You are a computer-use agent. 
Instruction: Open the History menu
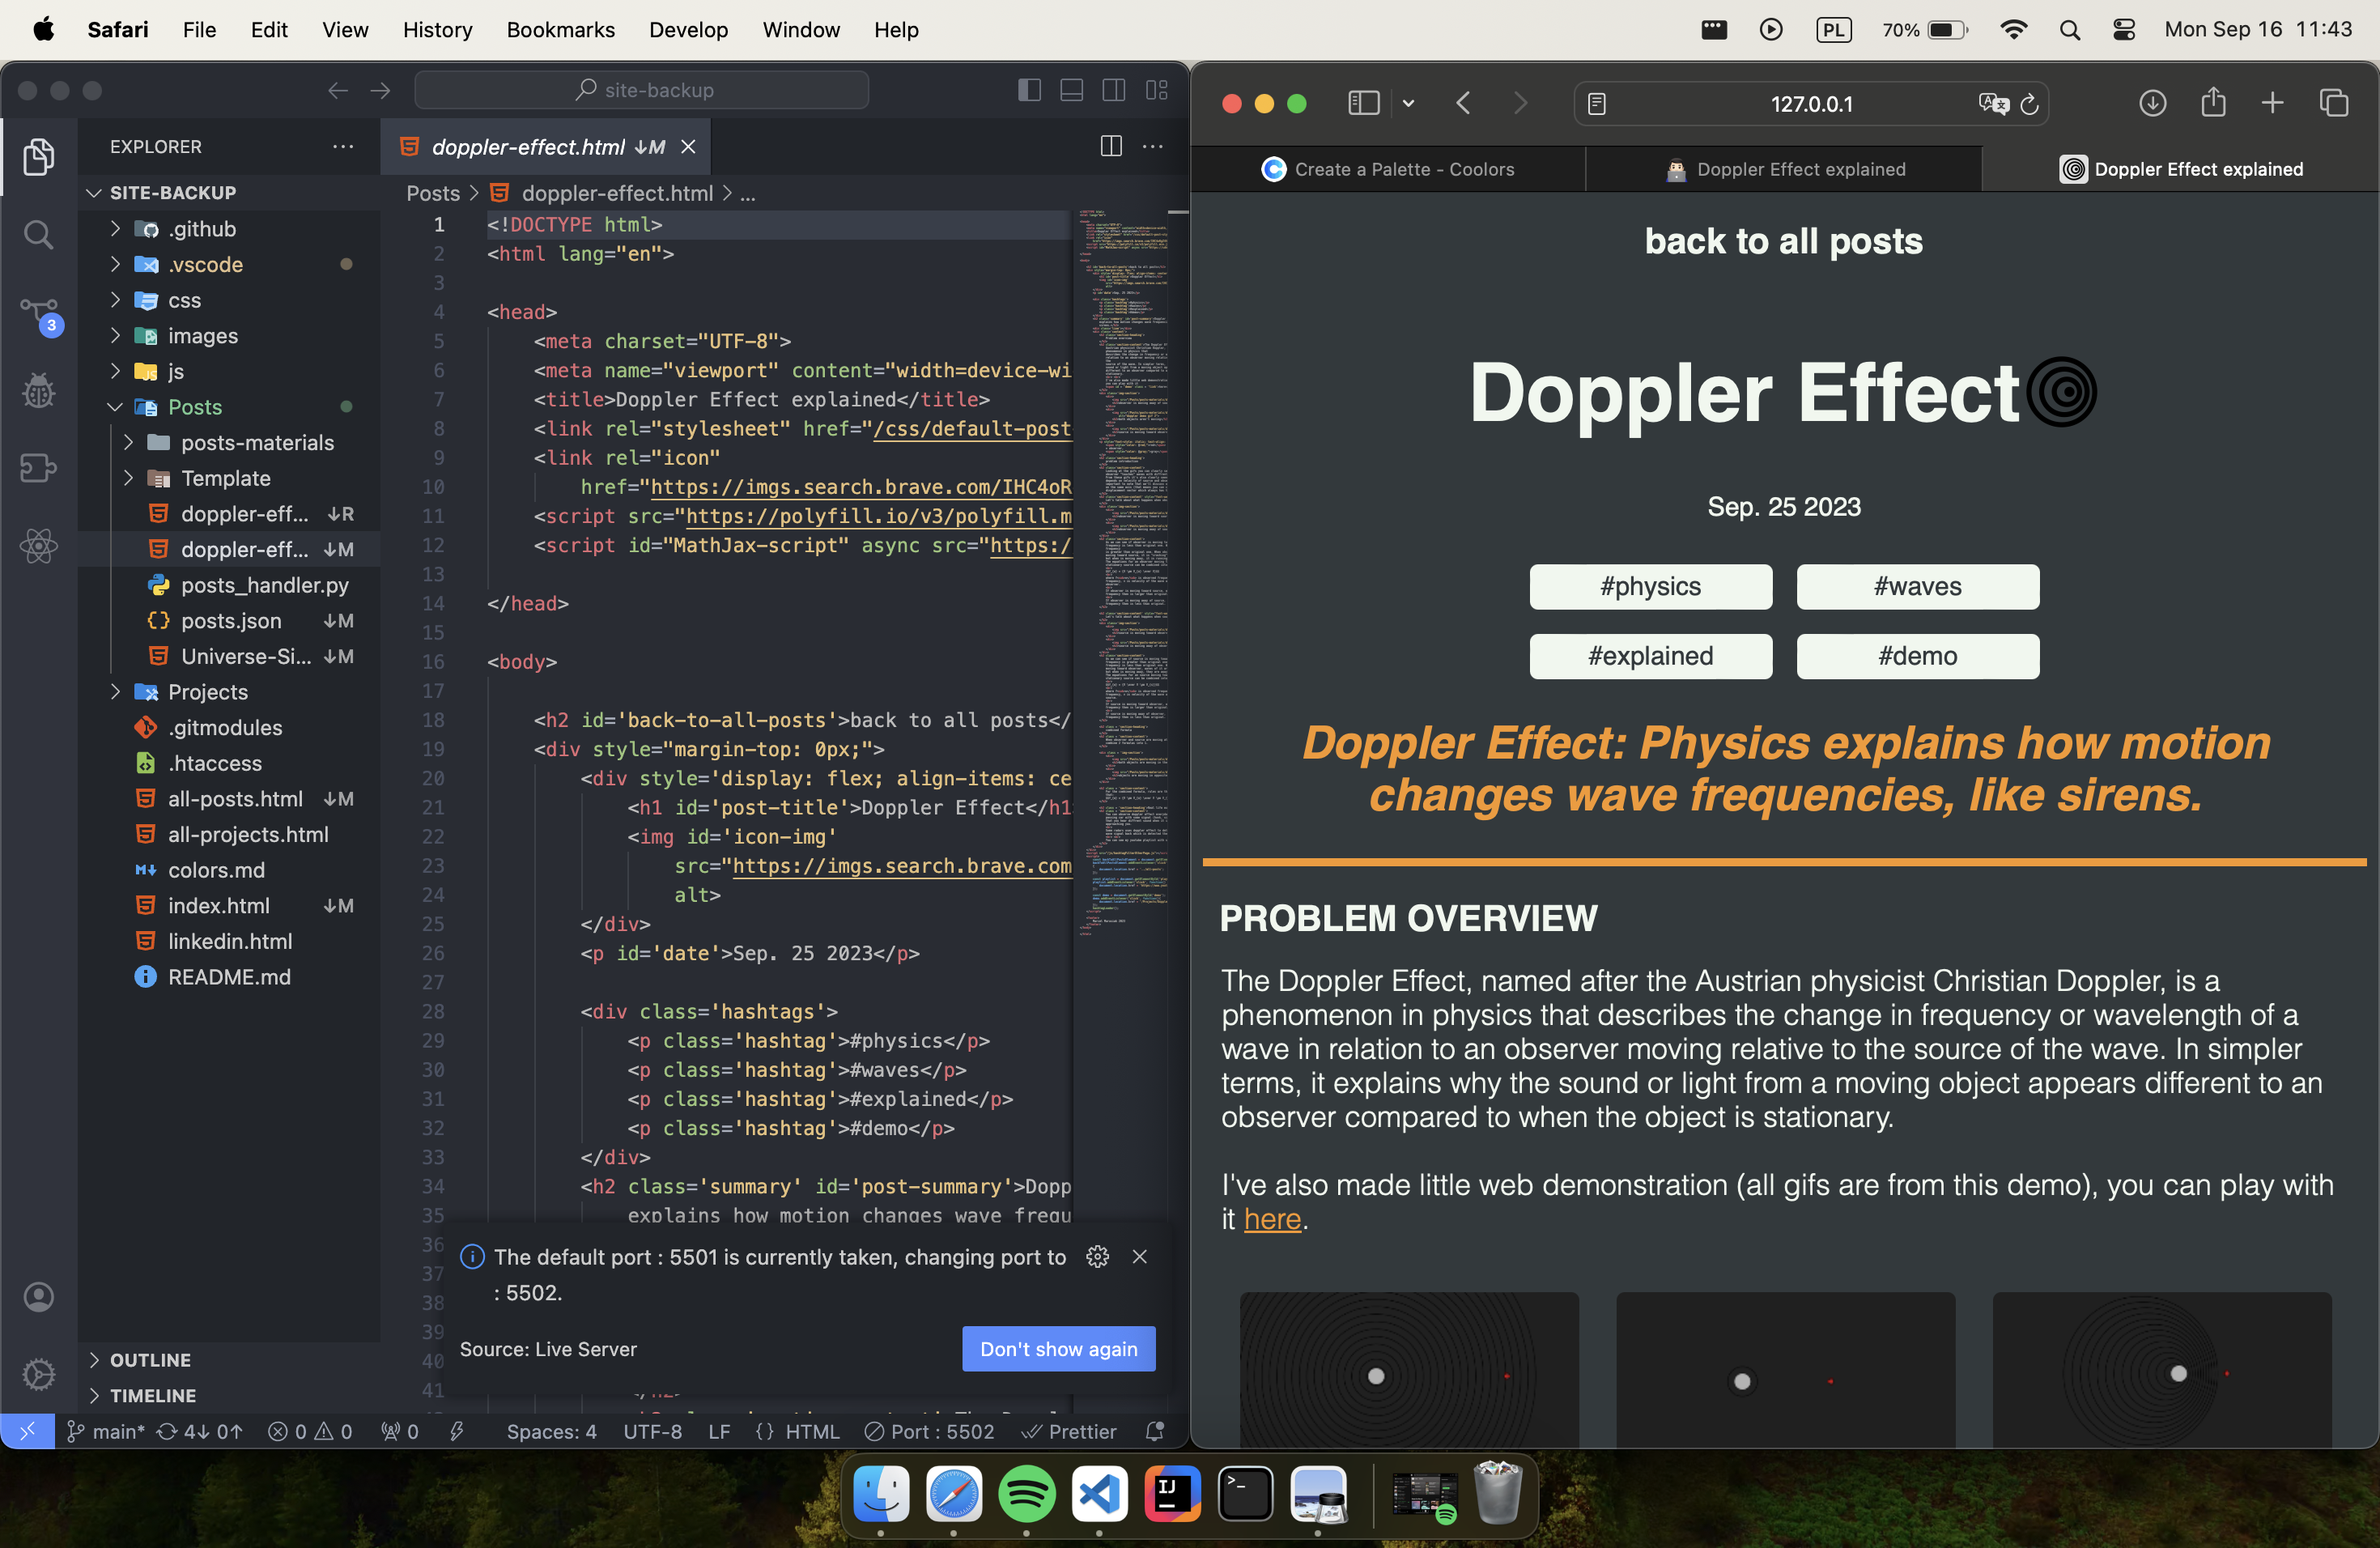coord(437,29)
